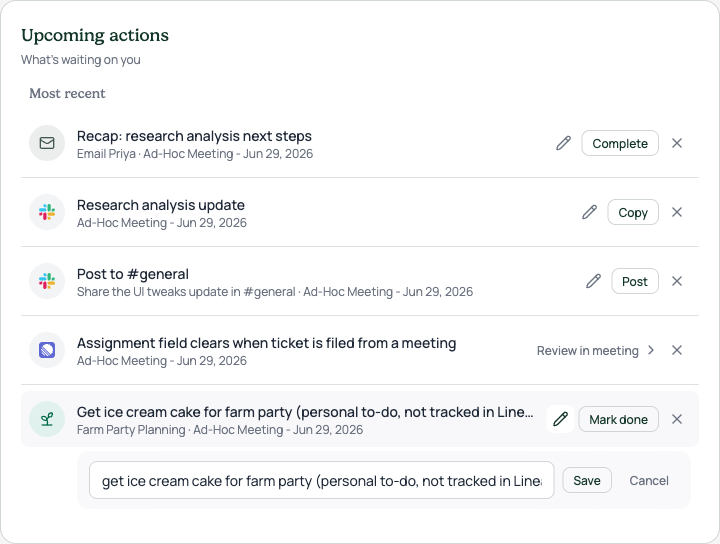Click the sprout icon for the farm party task
This screenshot has height=544, width=720.
pyautogui.click(x=47, y=419)
